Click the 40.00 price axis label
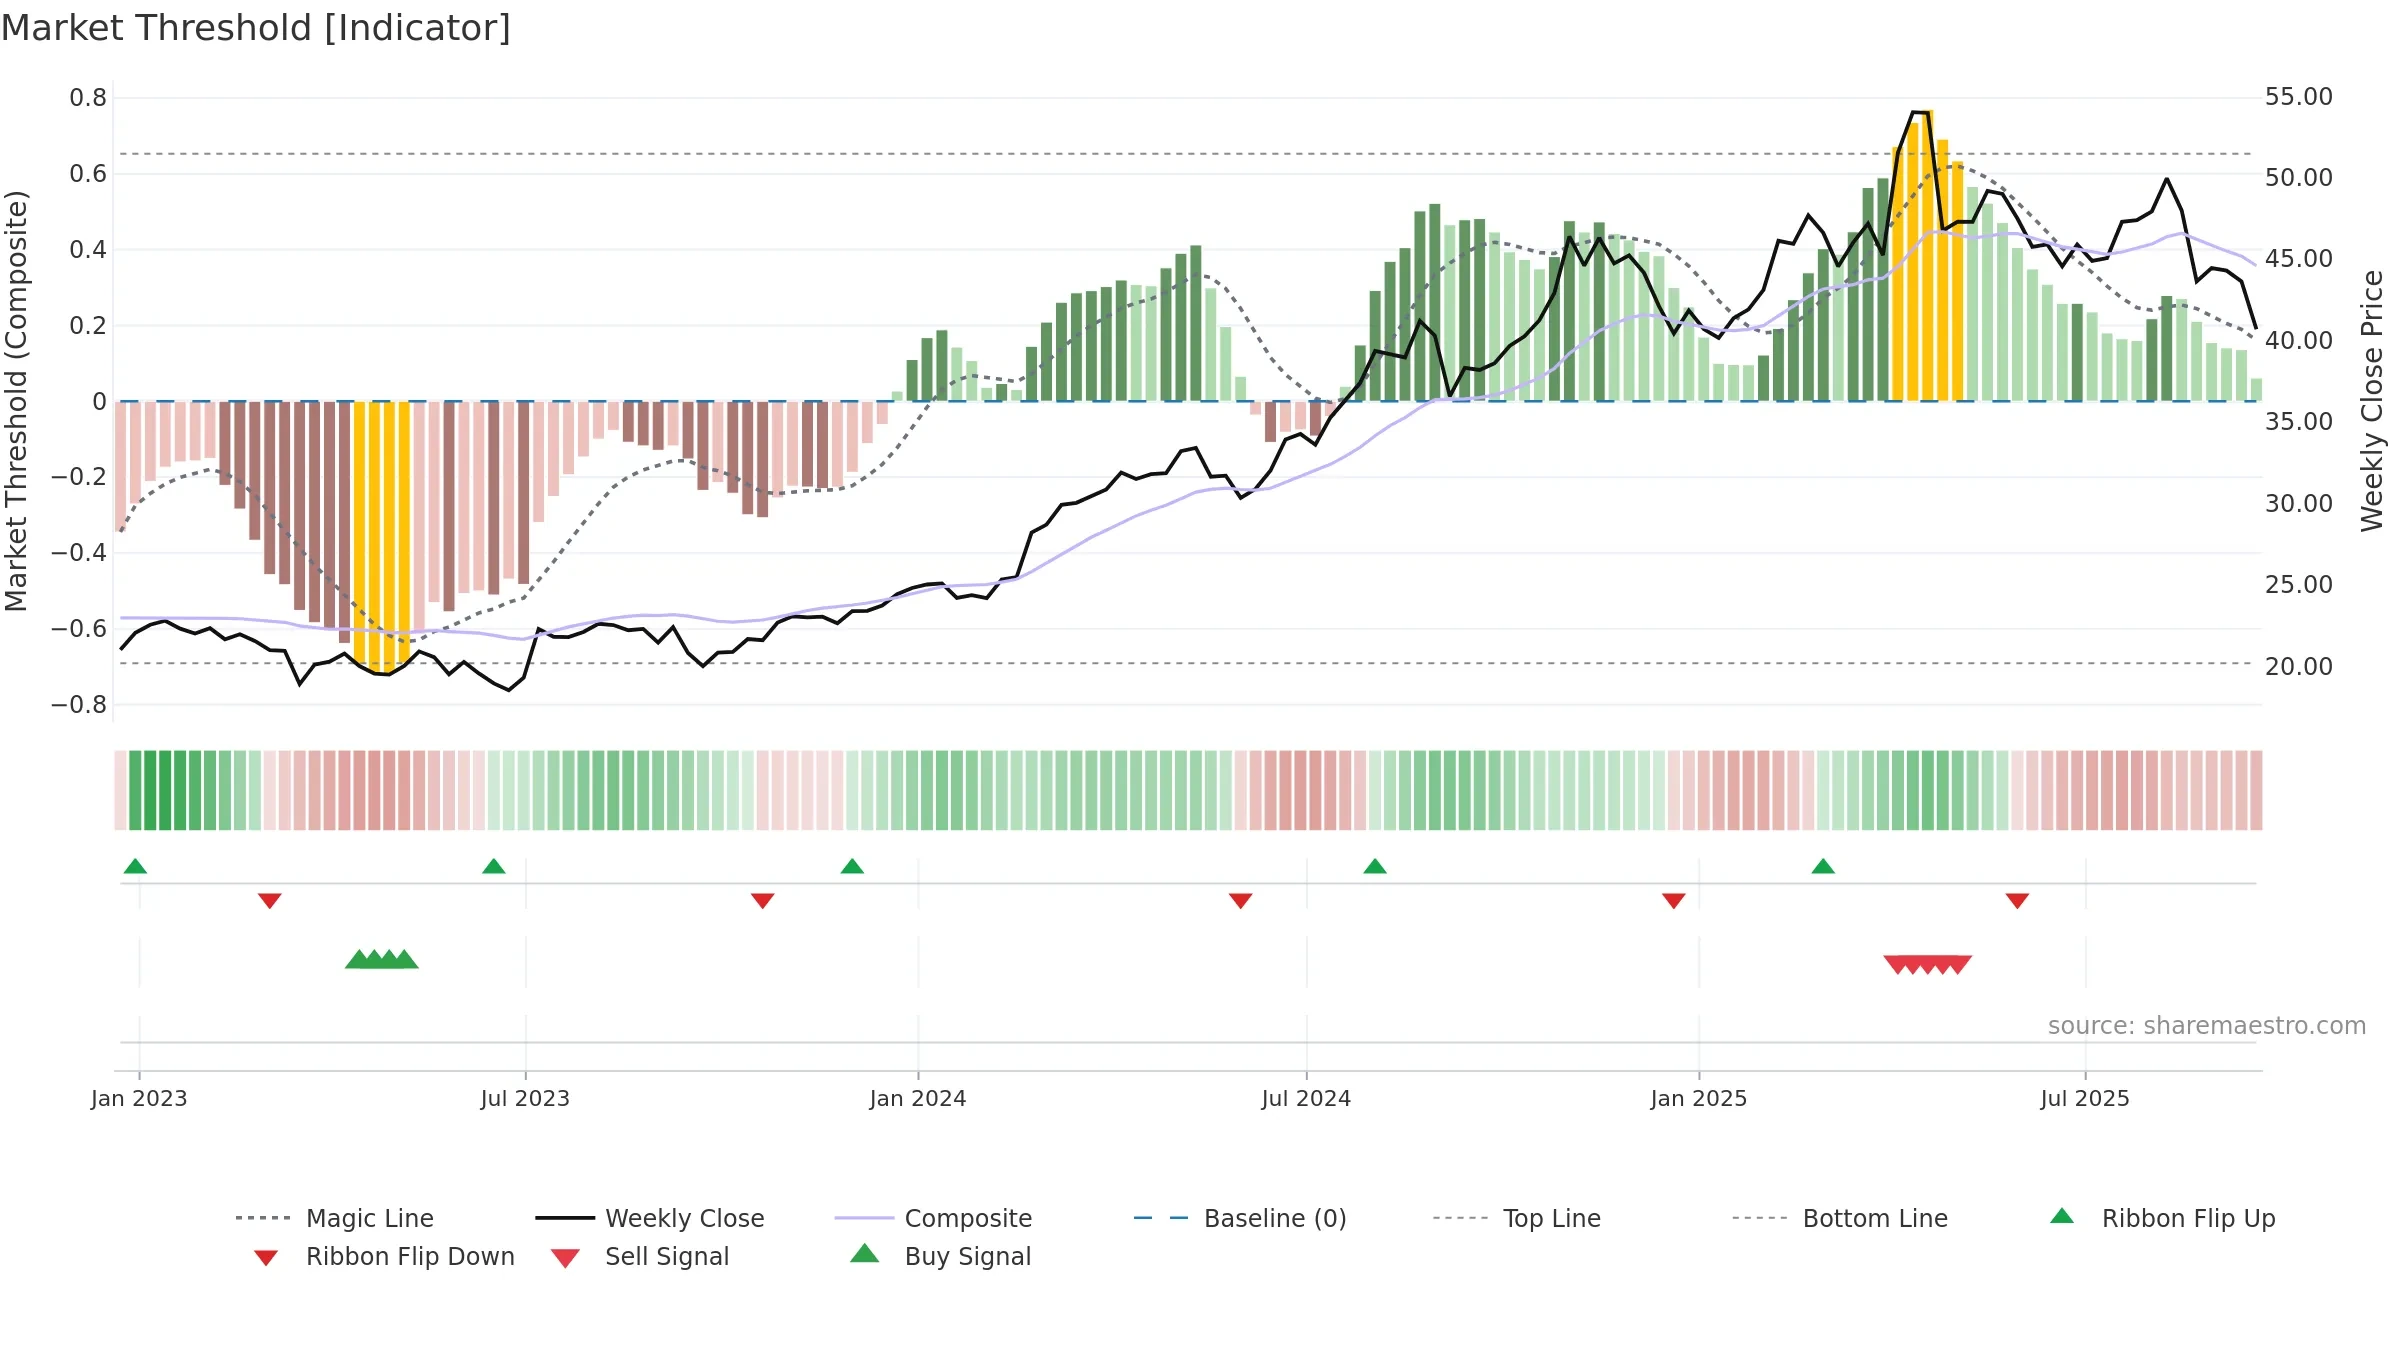Viewport: 2400px width, 1350px height. coord(2298,341)
